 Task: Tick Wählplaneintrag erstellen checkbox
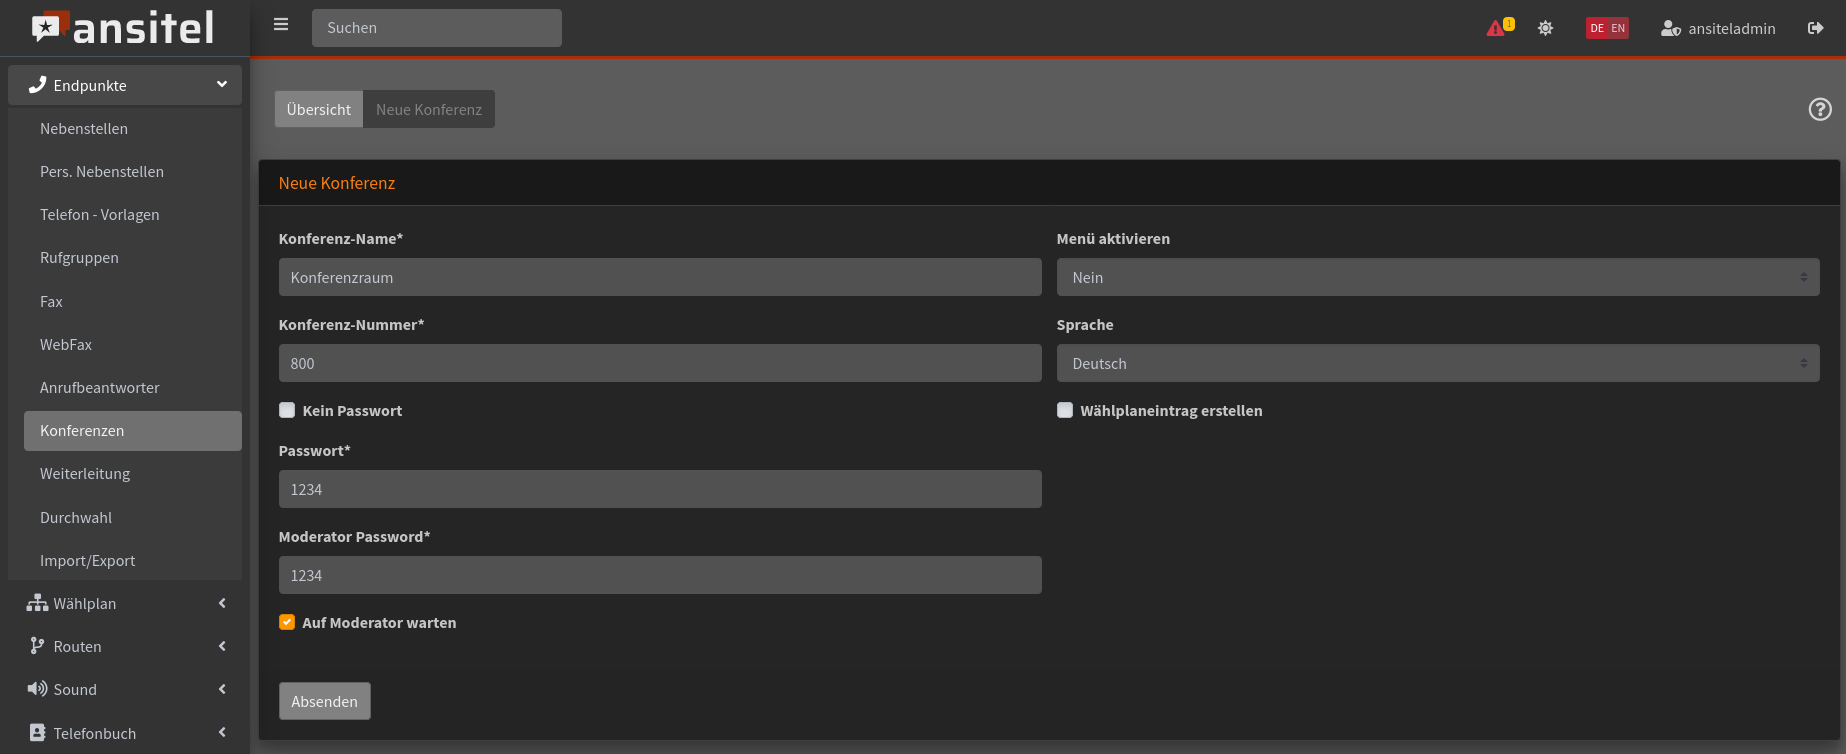point(1065,410)
